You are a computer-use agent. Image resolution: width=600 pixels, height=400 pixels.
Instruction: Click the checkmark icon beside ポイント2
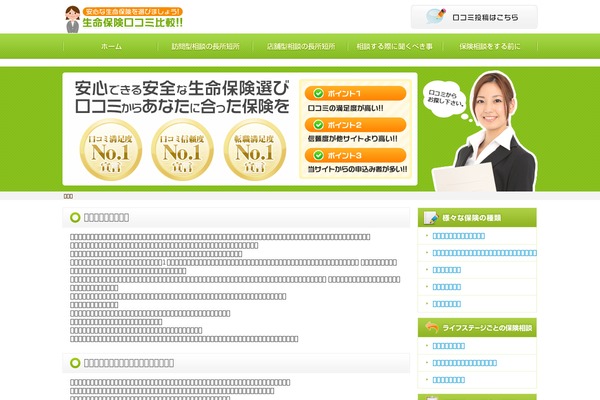click(x=318, y=125)
